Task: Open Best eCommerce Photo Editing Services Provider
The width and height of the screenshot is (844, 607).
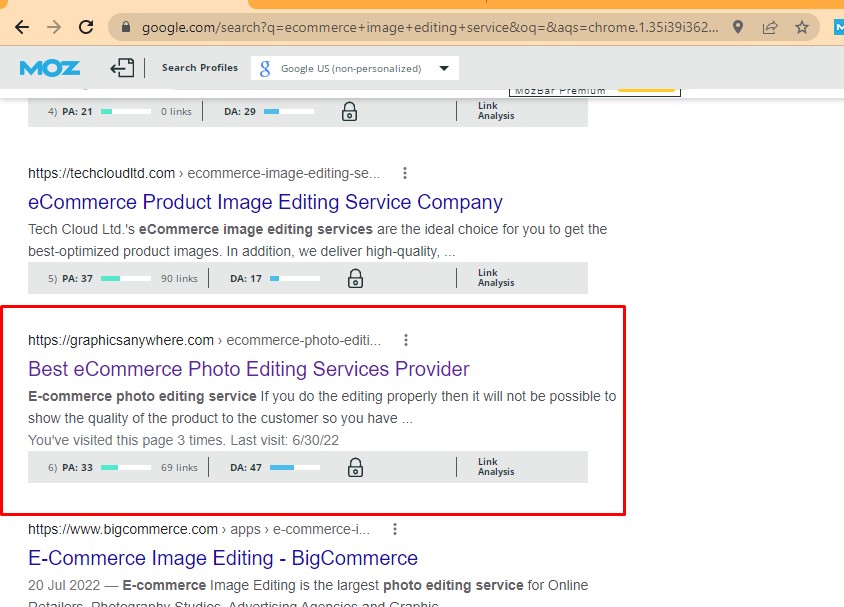Action: click(249, 369)
